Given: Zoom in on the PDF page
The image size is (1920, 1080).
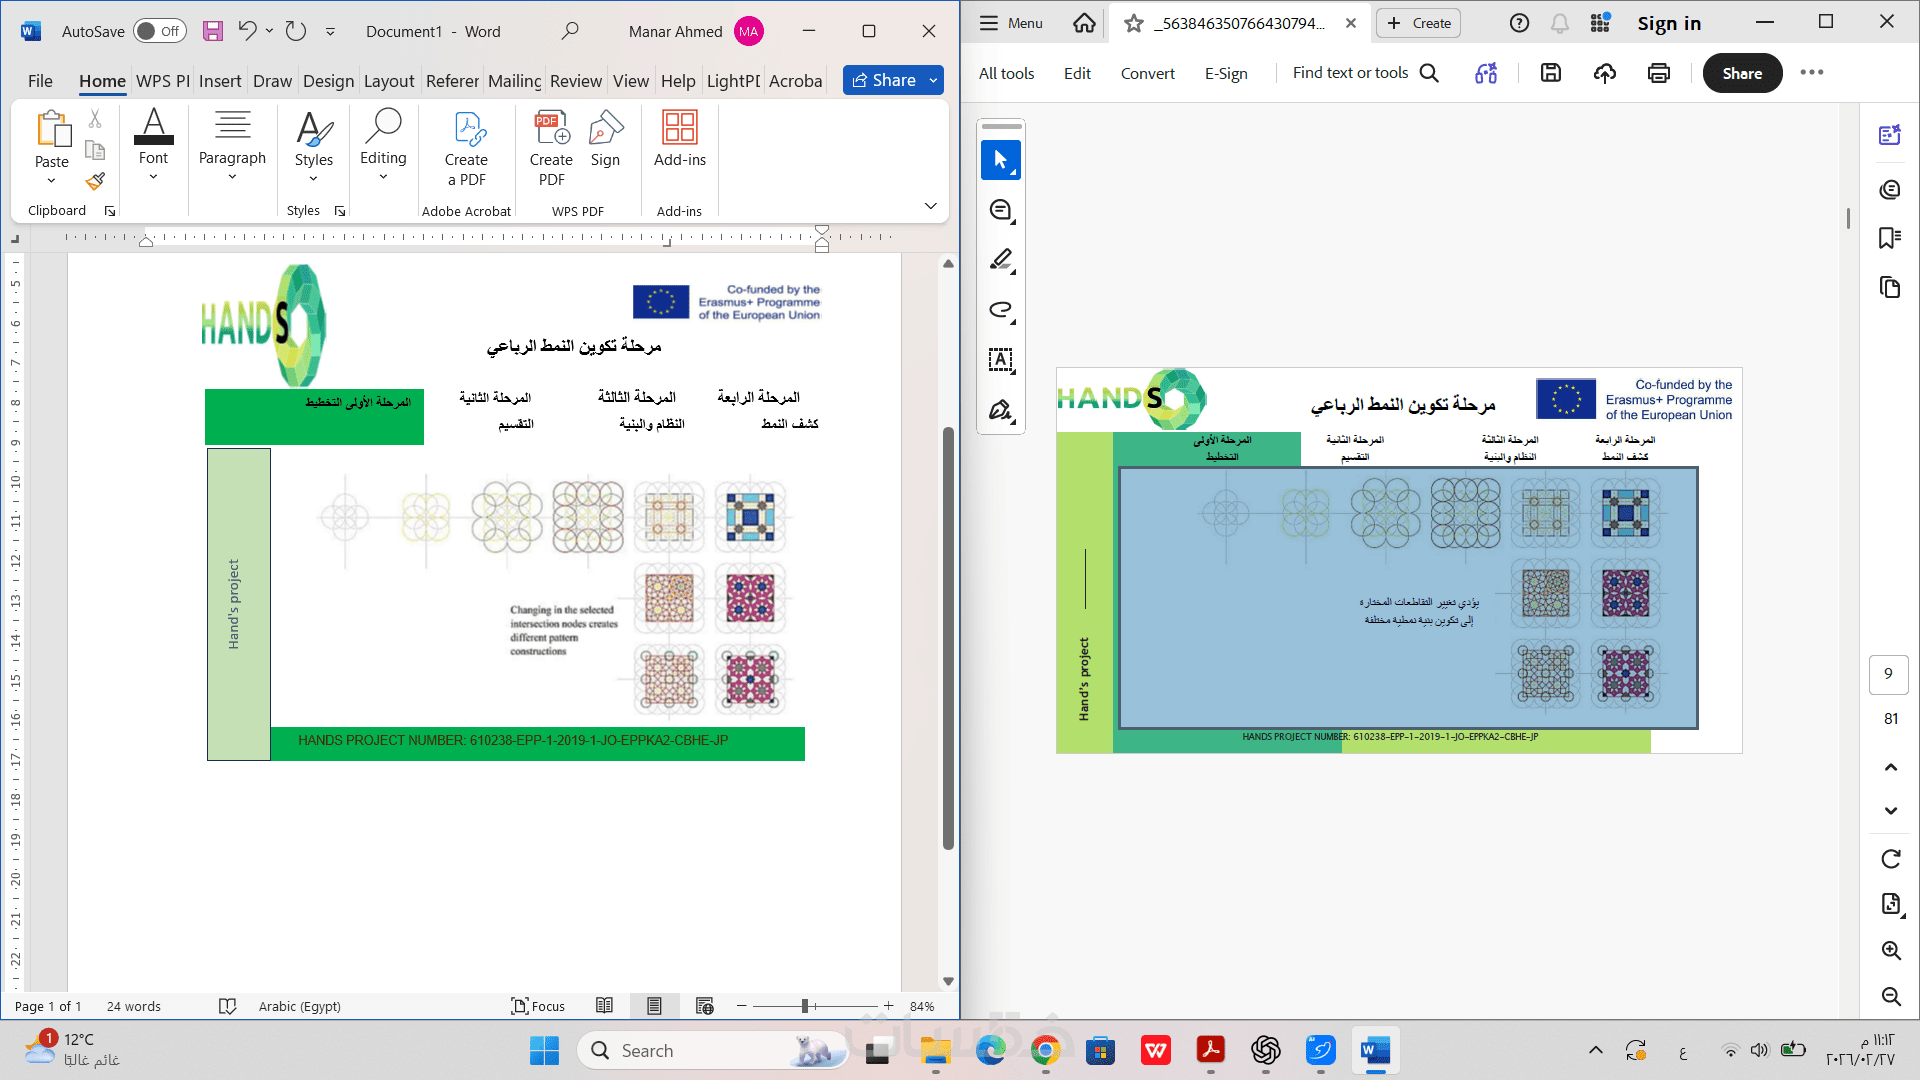Looking at the screenshot, I should [x=1890, y=950].
